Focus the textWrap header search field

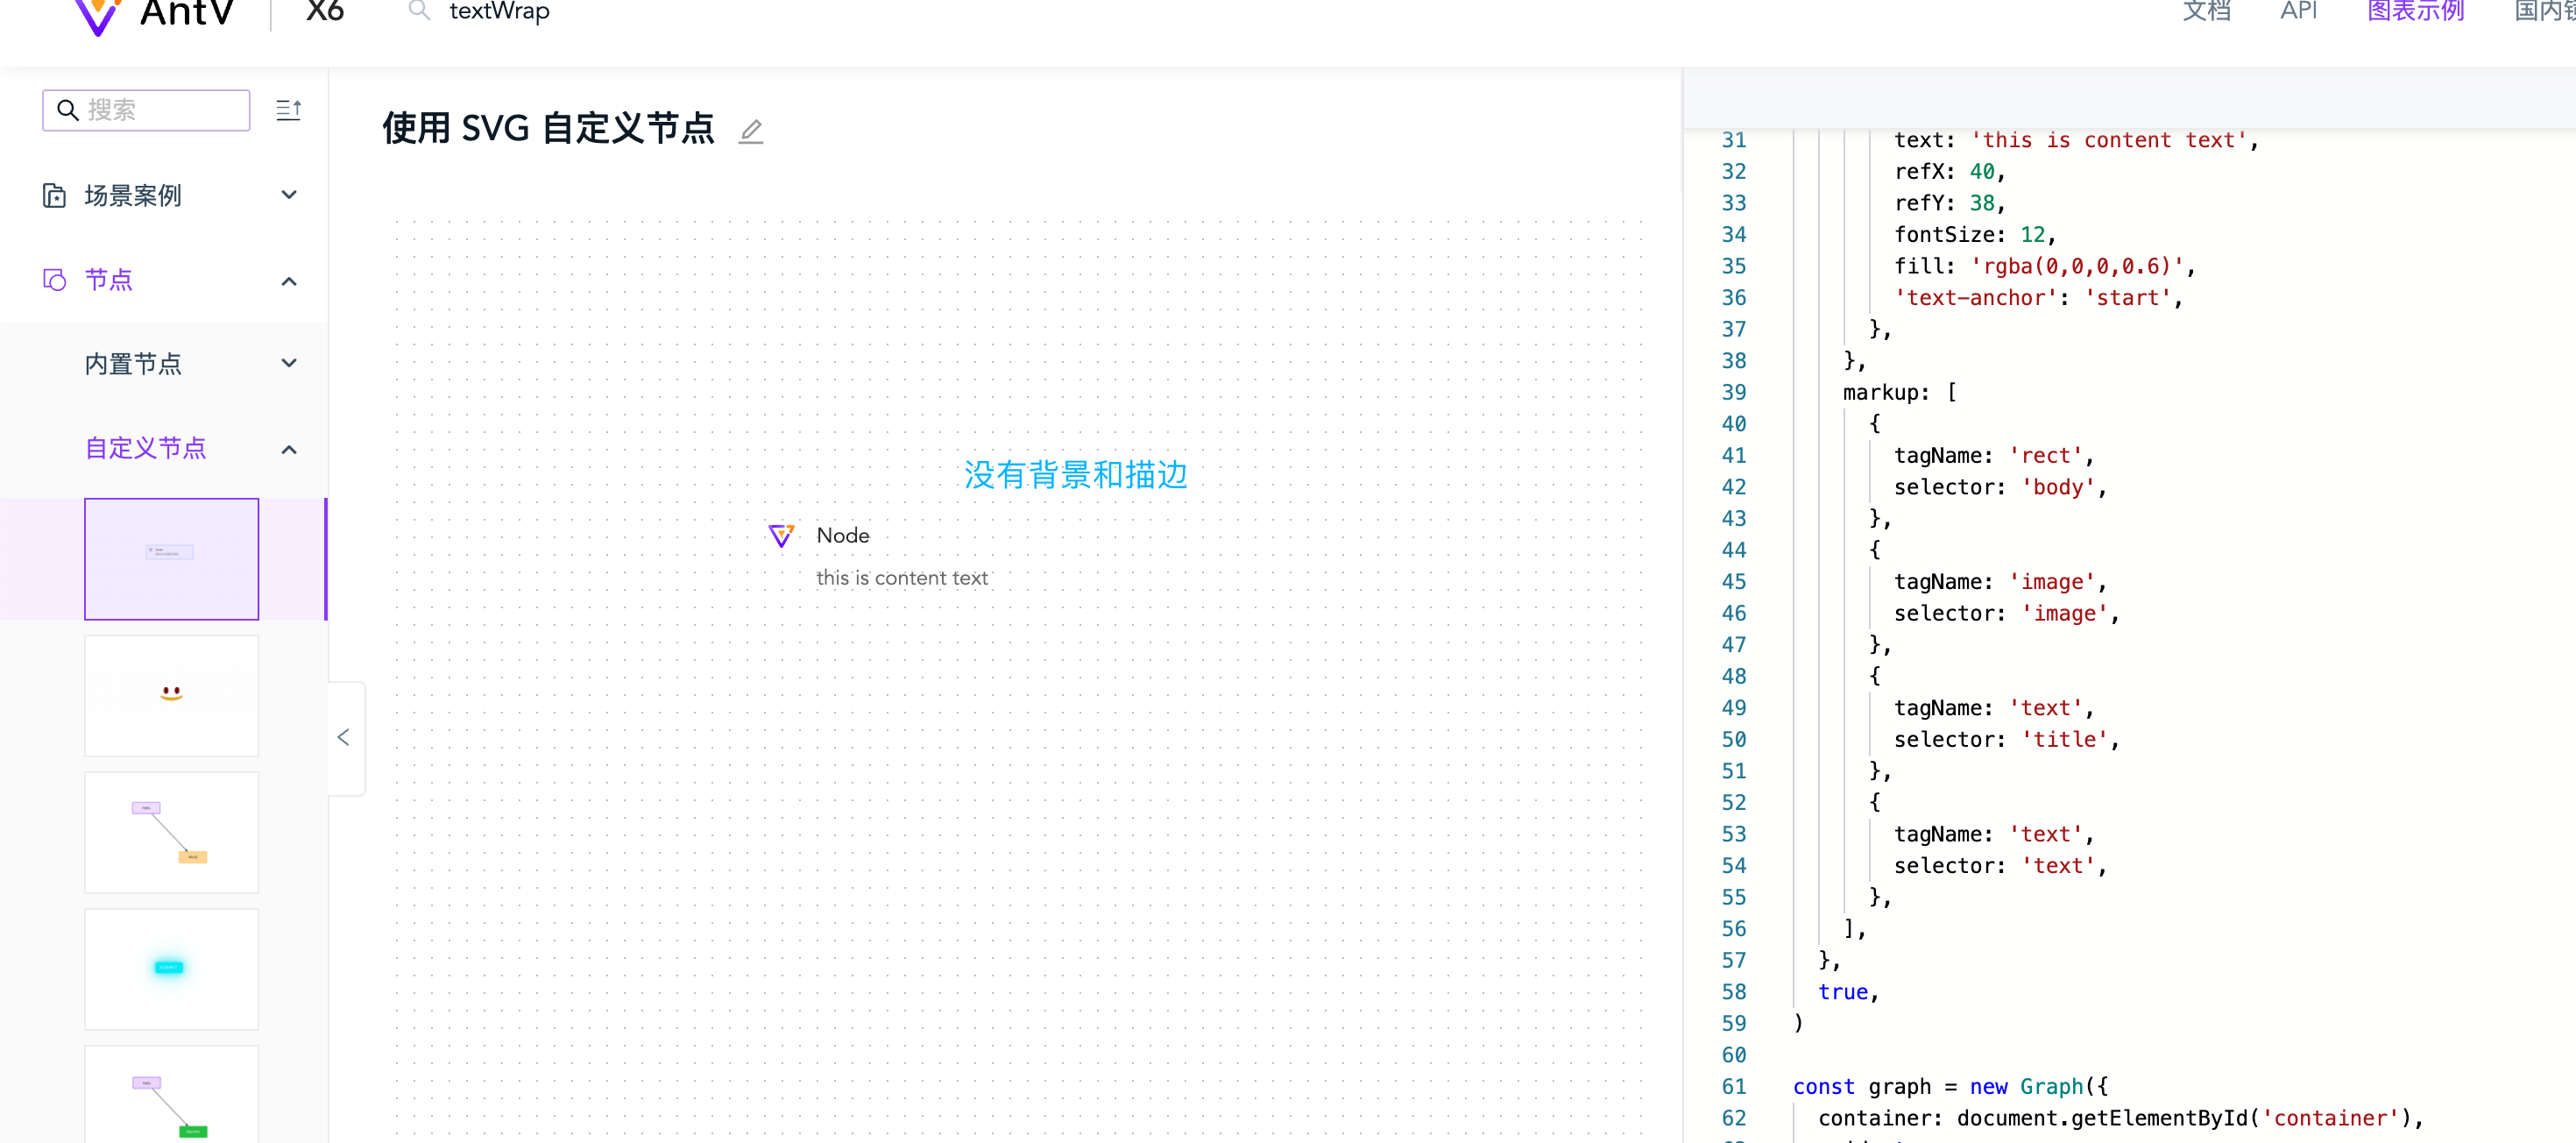click(500, 11)
